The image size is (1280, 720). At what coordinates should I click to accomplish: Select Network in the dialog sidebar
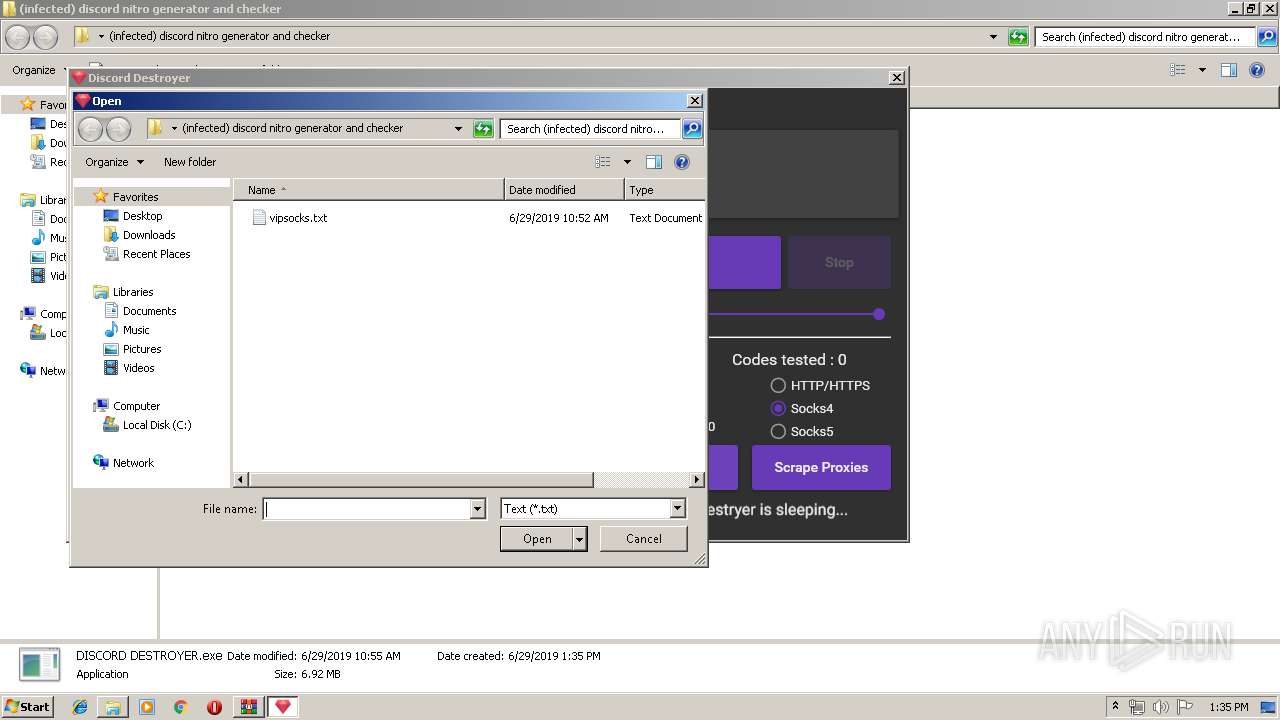133,463
